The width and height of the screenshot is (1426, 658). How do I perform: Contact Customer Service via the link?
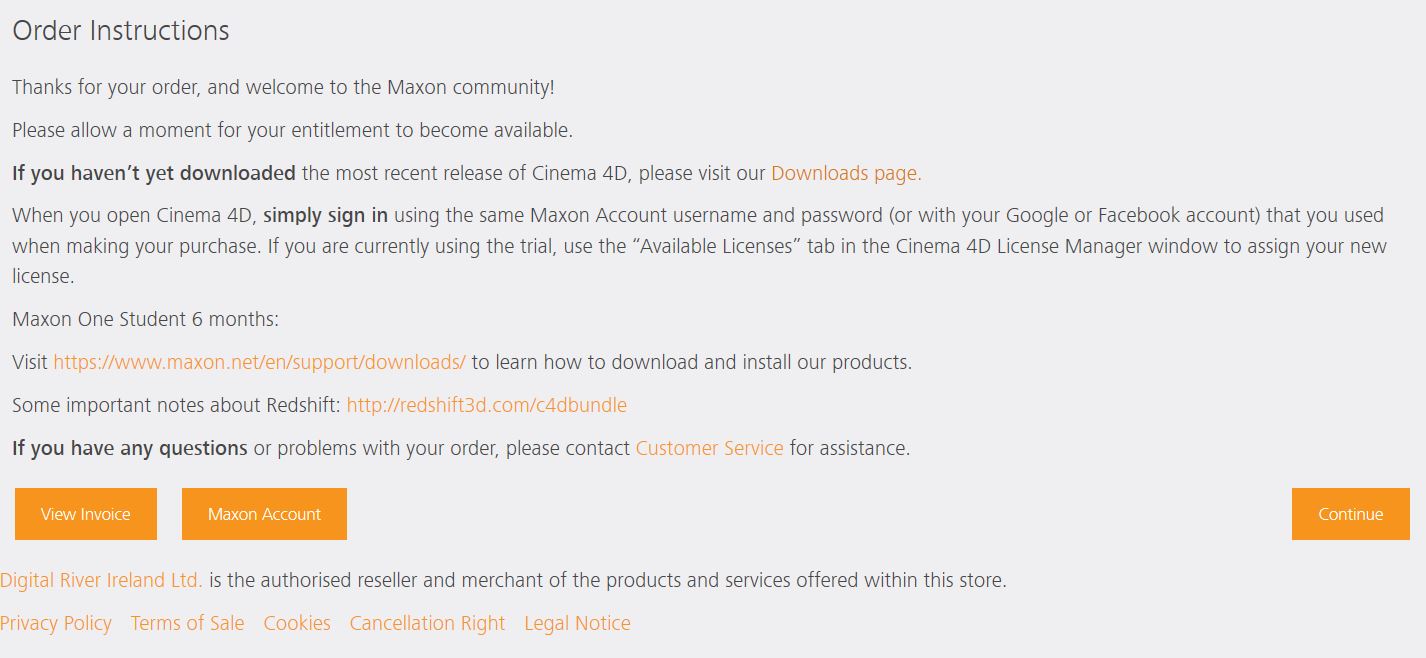pos(709,448)
